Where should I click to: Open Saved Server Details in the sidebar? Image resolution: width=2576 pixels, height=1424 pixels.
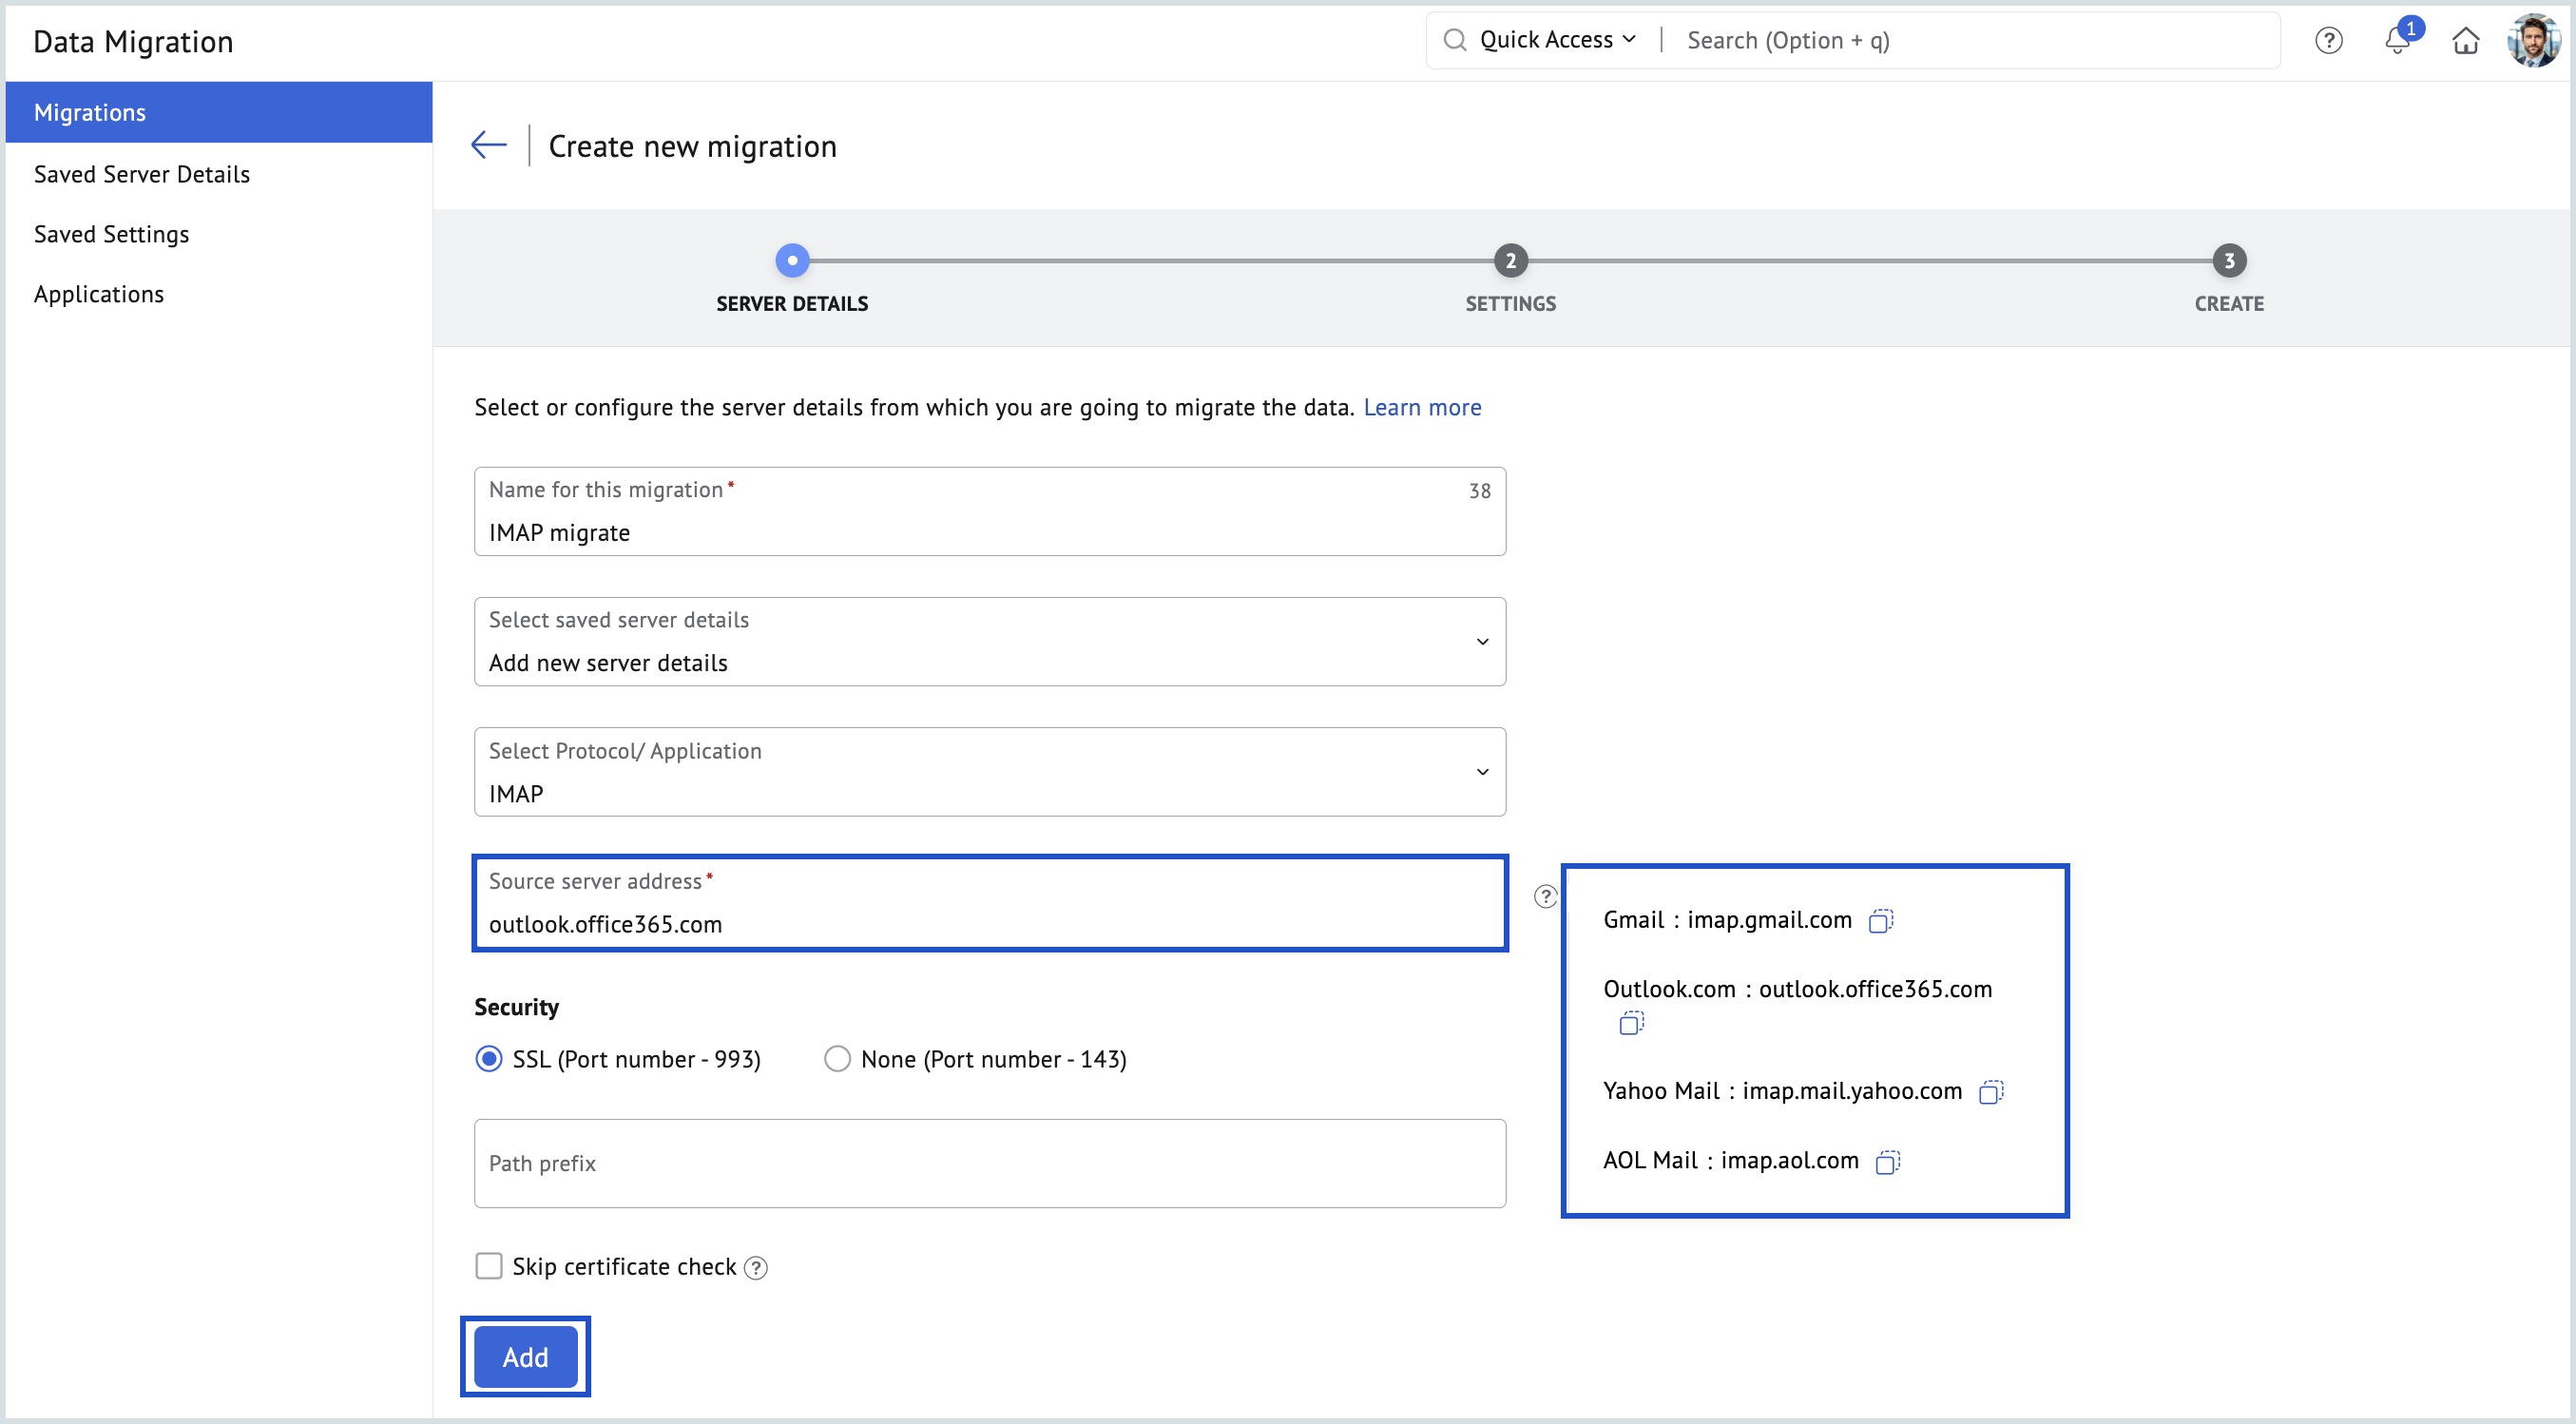[x=142, y=173]
